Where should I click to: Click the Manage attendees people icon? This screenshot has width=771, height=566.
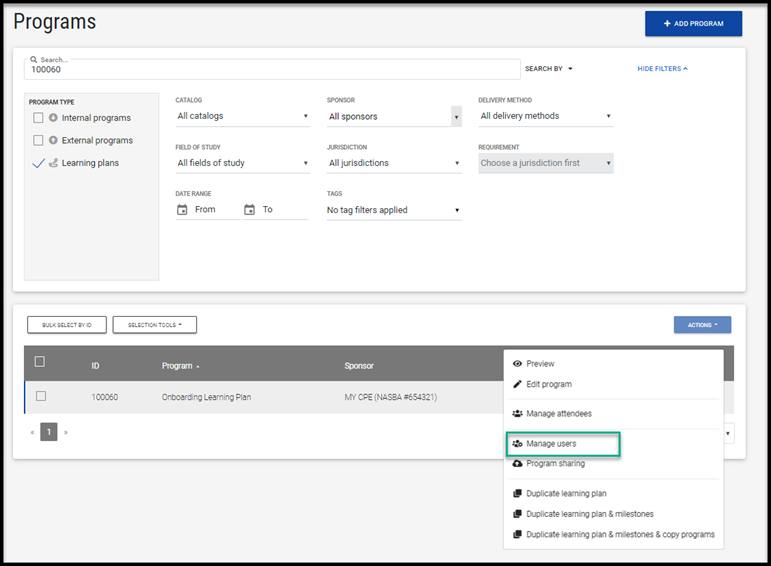pos(517,413)
